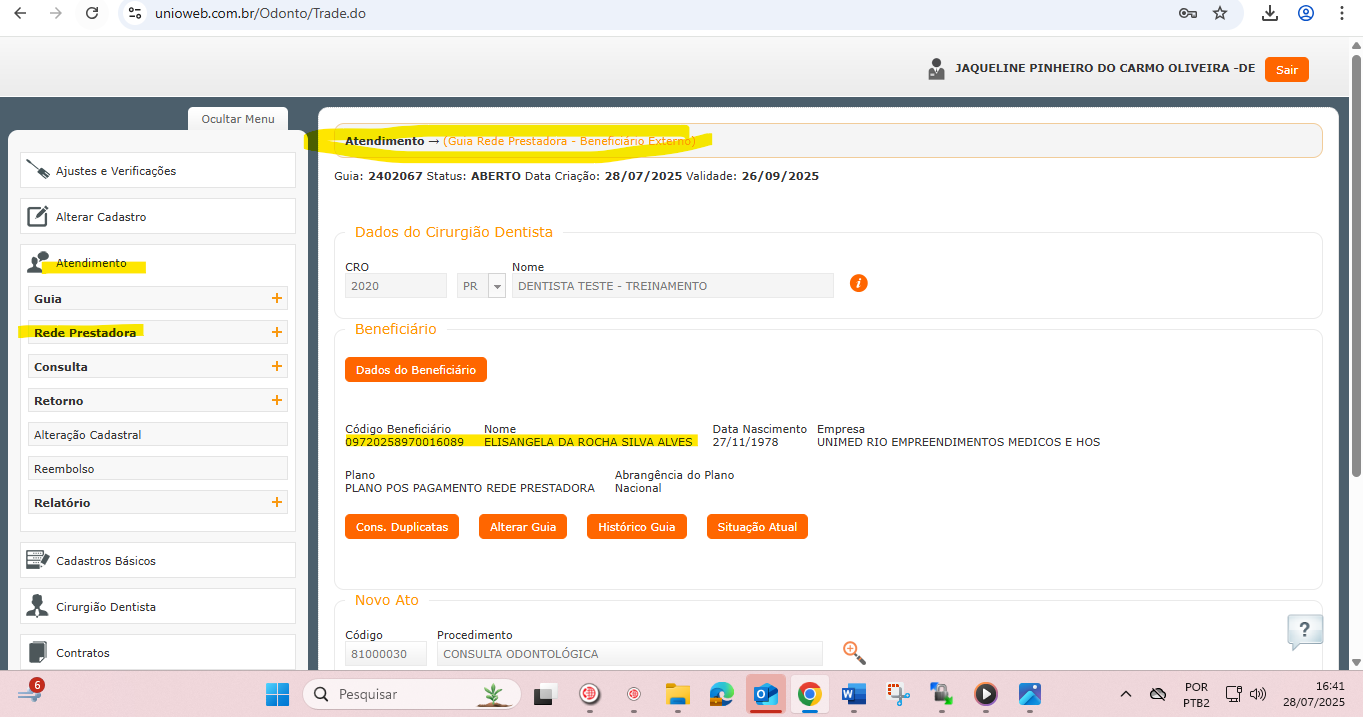The width and height of the screenshot is (1363, 717).
Task: Open Cirurgião Dentista section
Action: pos(158,607)
